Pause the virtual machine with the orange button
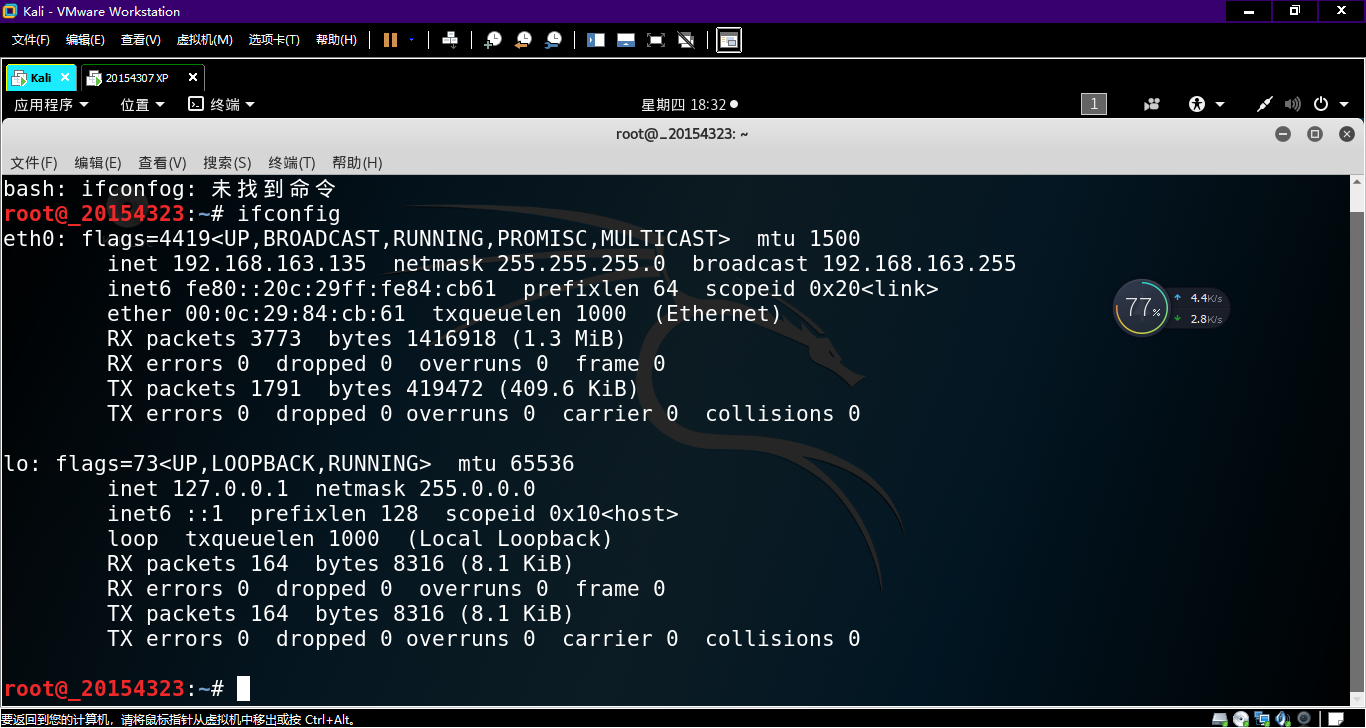This screenshot has width=1366, height=728. 390,40
